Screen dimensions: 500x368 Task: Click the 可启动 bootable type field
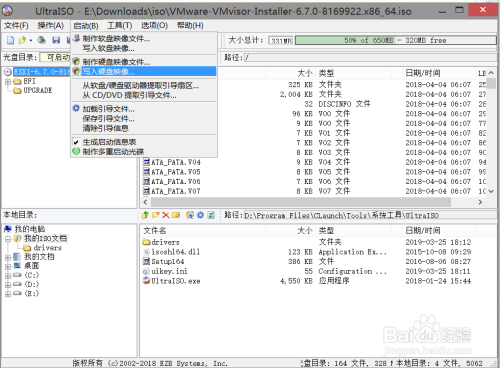55,57
